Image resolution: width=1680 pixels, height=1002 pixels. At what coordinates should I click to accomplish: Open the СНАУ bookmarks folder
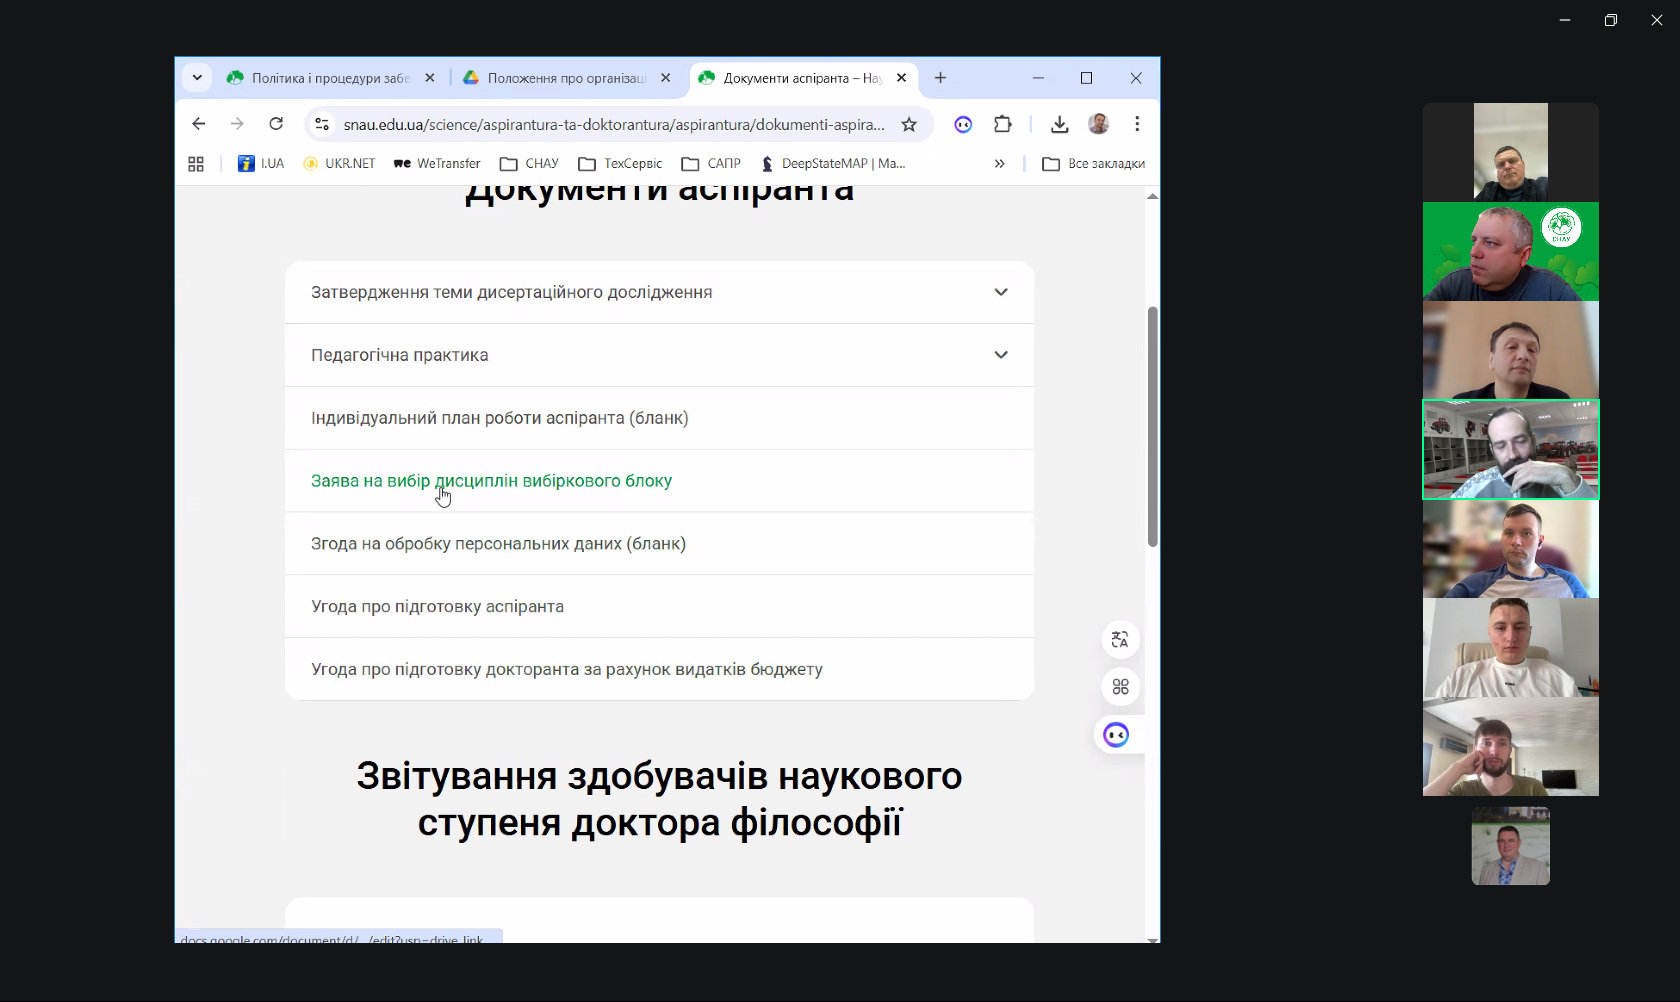[530, 164]
